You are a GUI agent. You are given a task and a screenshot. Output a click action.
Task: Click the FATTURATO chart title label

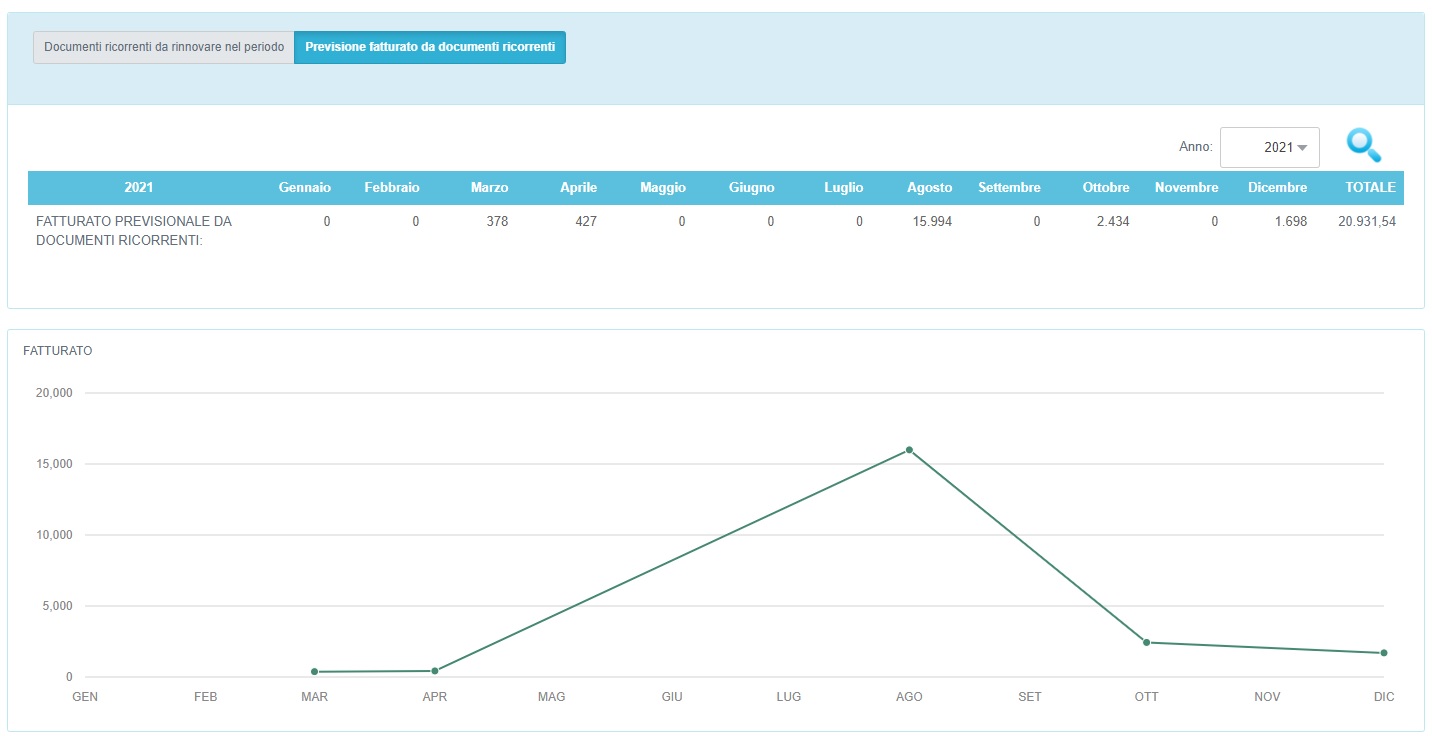[x=58, y=351]
